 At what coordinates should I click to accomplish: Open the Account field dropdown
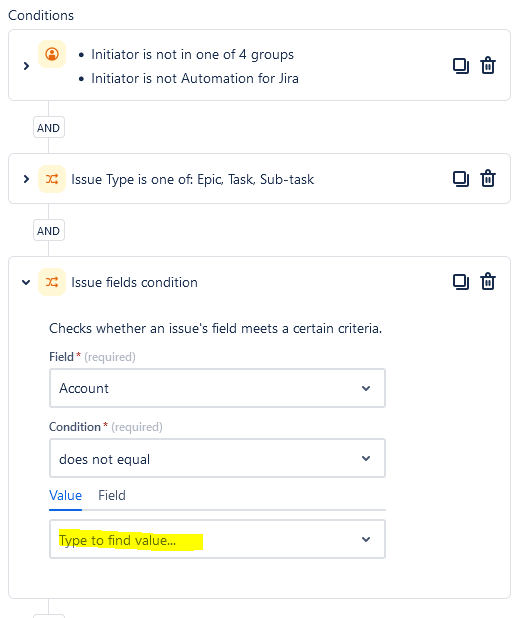(217, 388)
